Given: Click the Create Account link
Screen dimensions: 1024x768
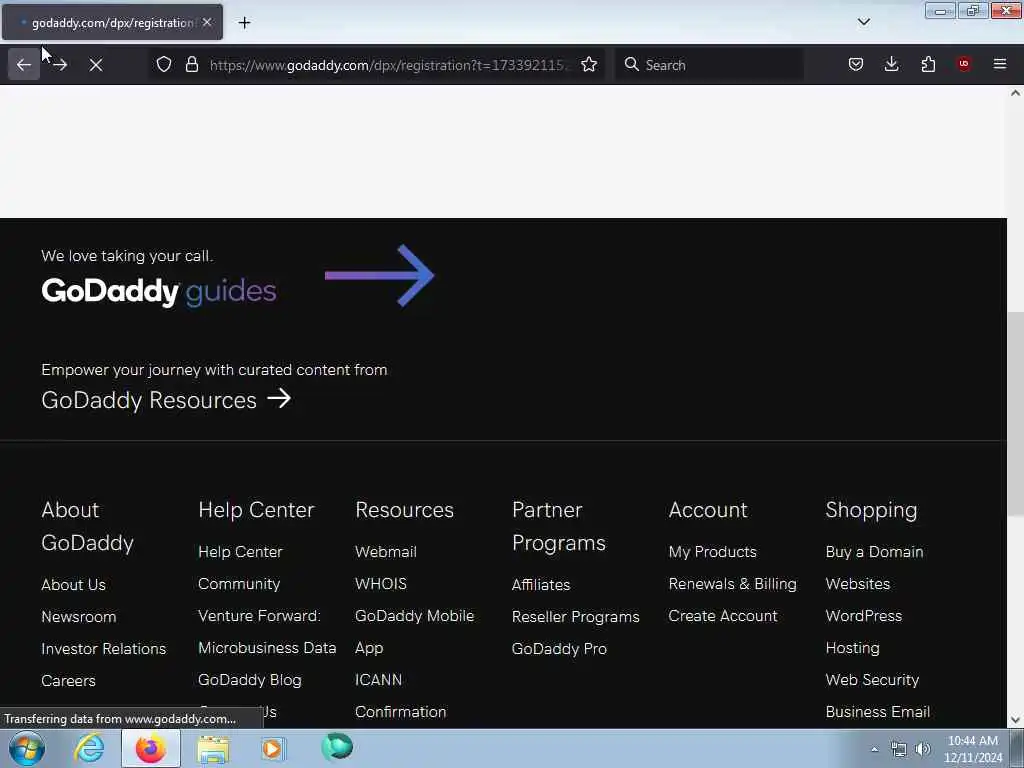Looking at the screenshot, I should pyautogui.click(x=723, y=616).
